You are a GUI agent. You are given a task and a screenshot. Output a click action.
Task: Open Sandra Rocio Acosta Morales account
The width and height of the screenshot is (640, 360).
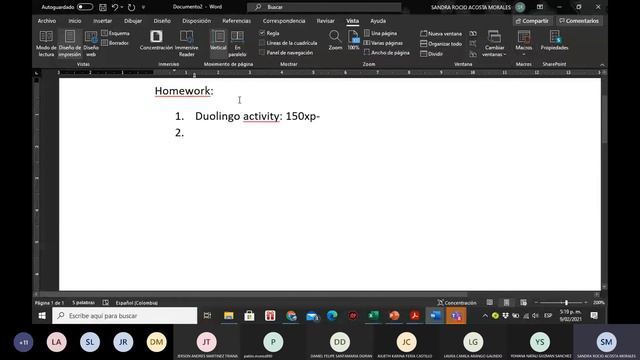coord(478,7)
